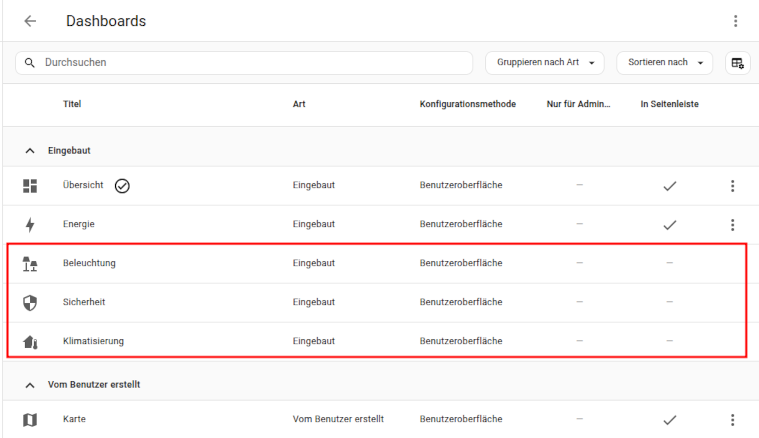Click sidebar checkmark in Energie row

click(x=669, y=225)
